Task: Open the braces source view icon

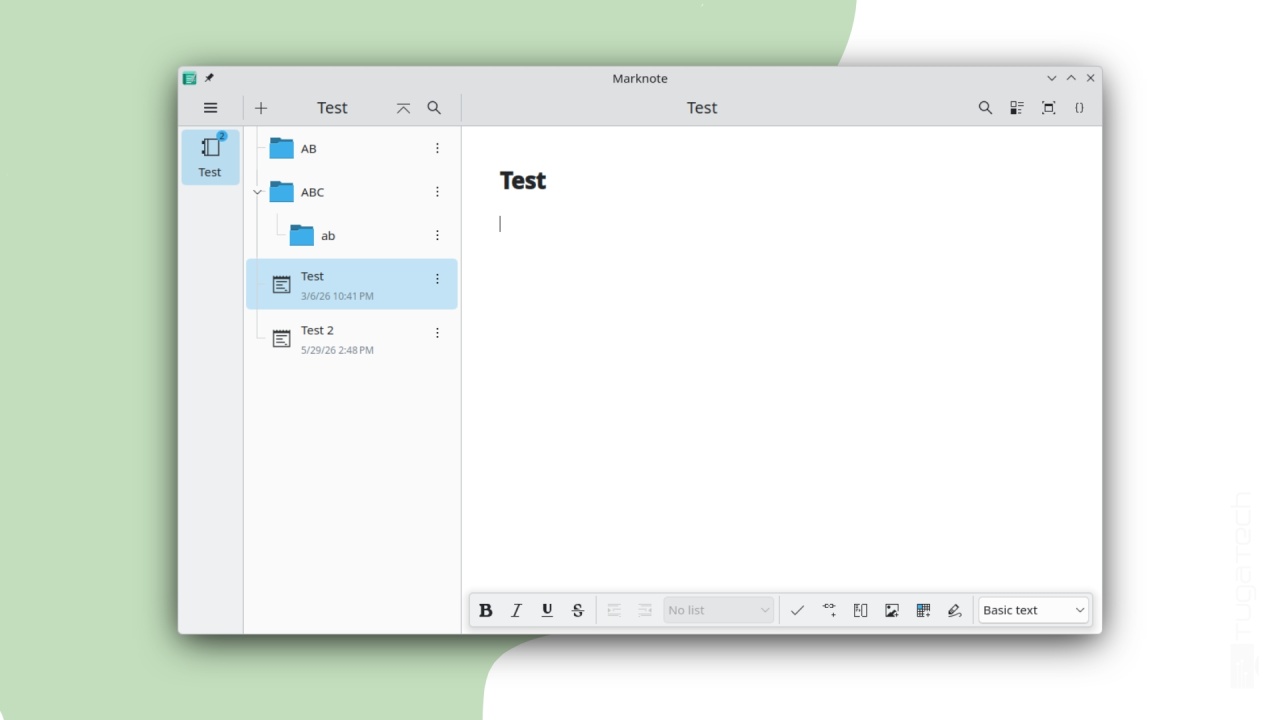Action: [x=1079, y=108]
